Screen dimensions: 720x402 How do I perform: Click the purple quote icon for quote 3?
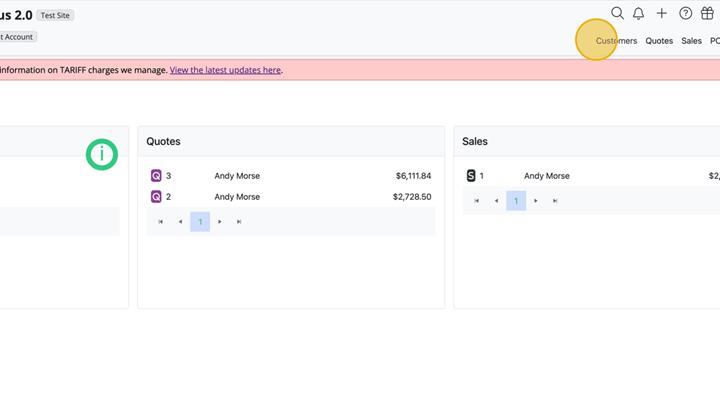click(156, 176)
